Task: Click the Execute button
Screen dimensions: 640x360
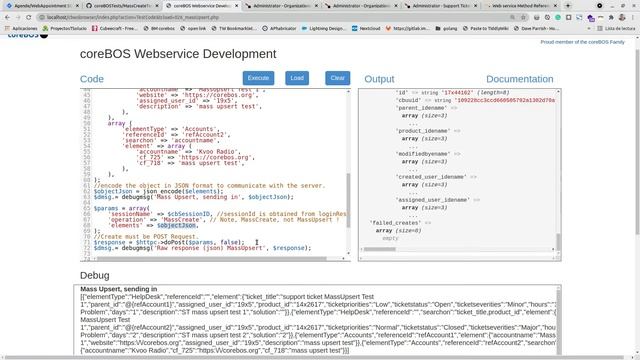Action: 258,78
